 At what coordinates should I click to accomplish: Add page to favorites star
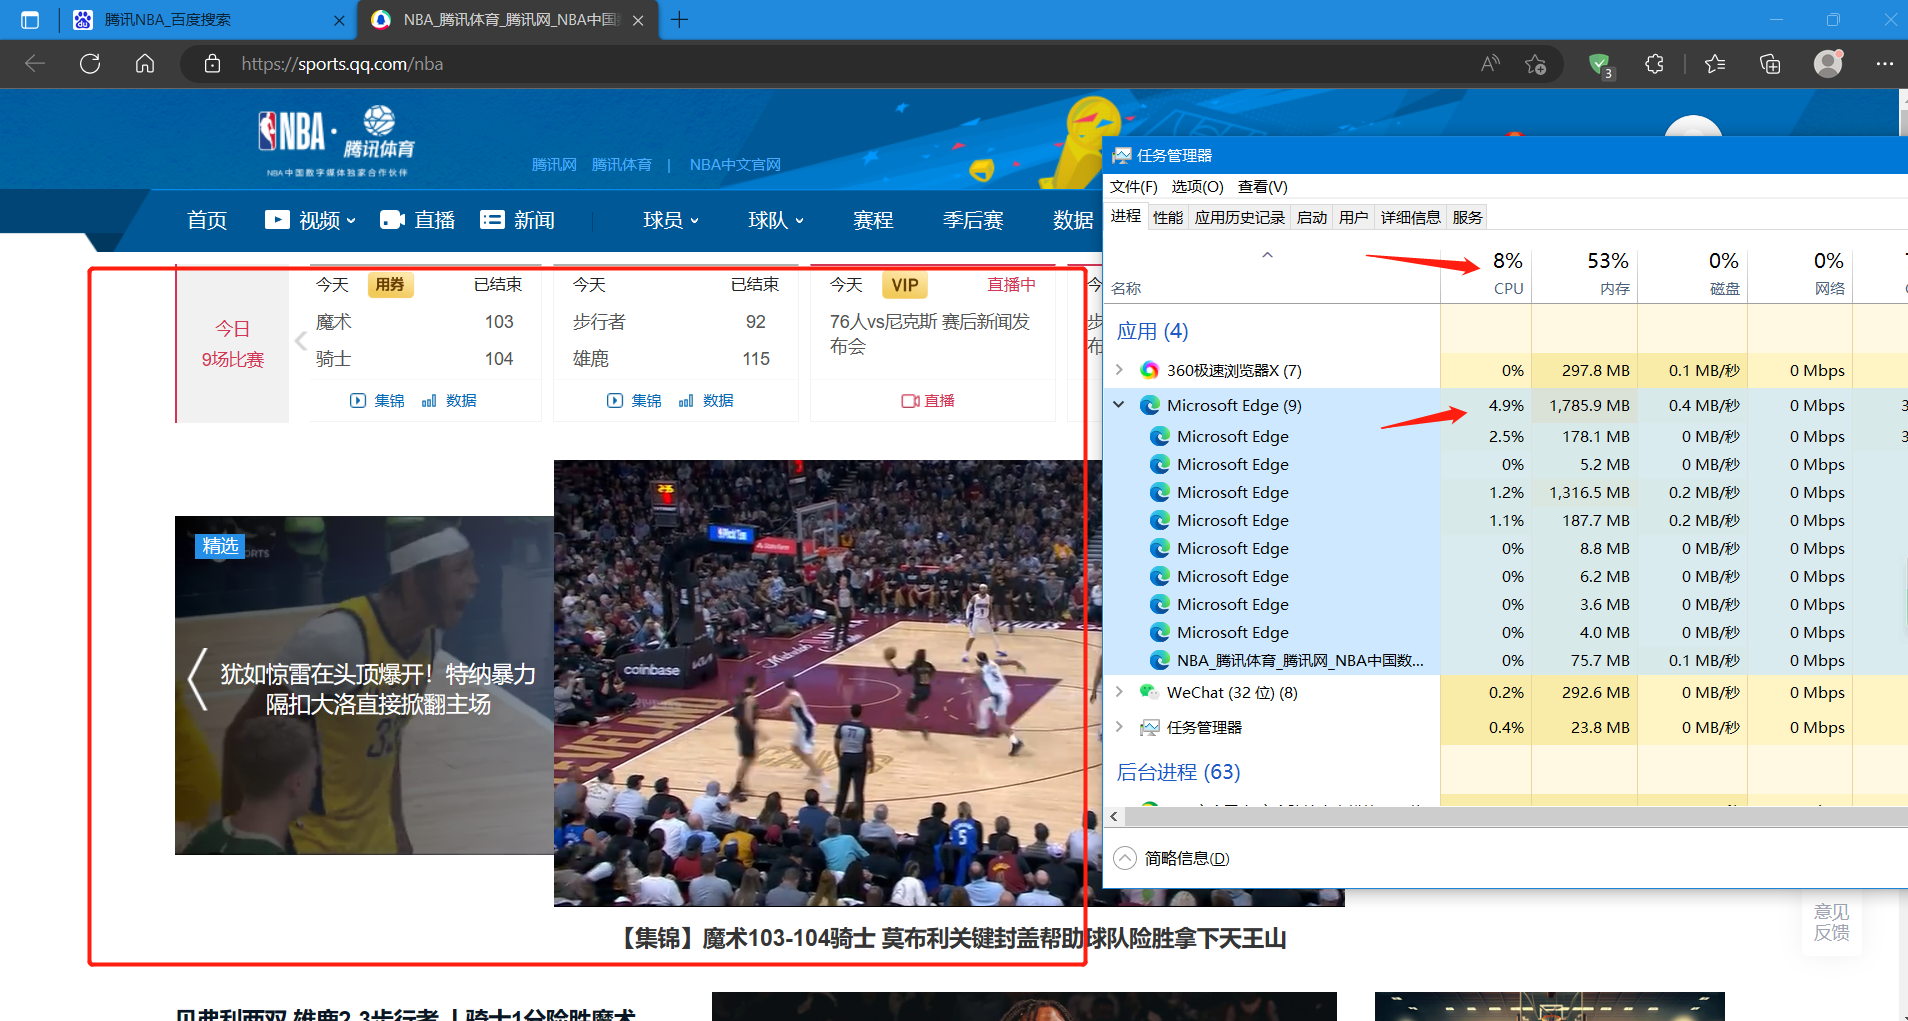coord(1536,64)
